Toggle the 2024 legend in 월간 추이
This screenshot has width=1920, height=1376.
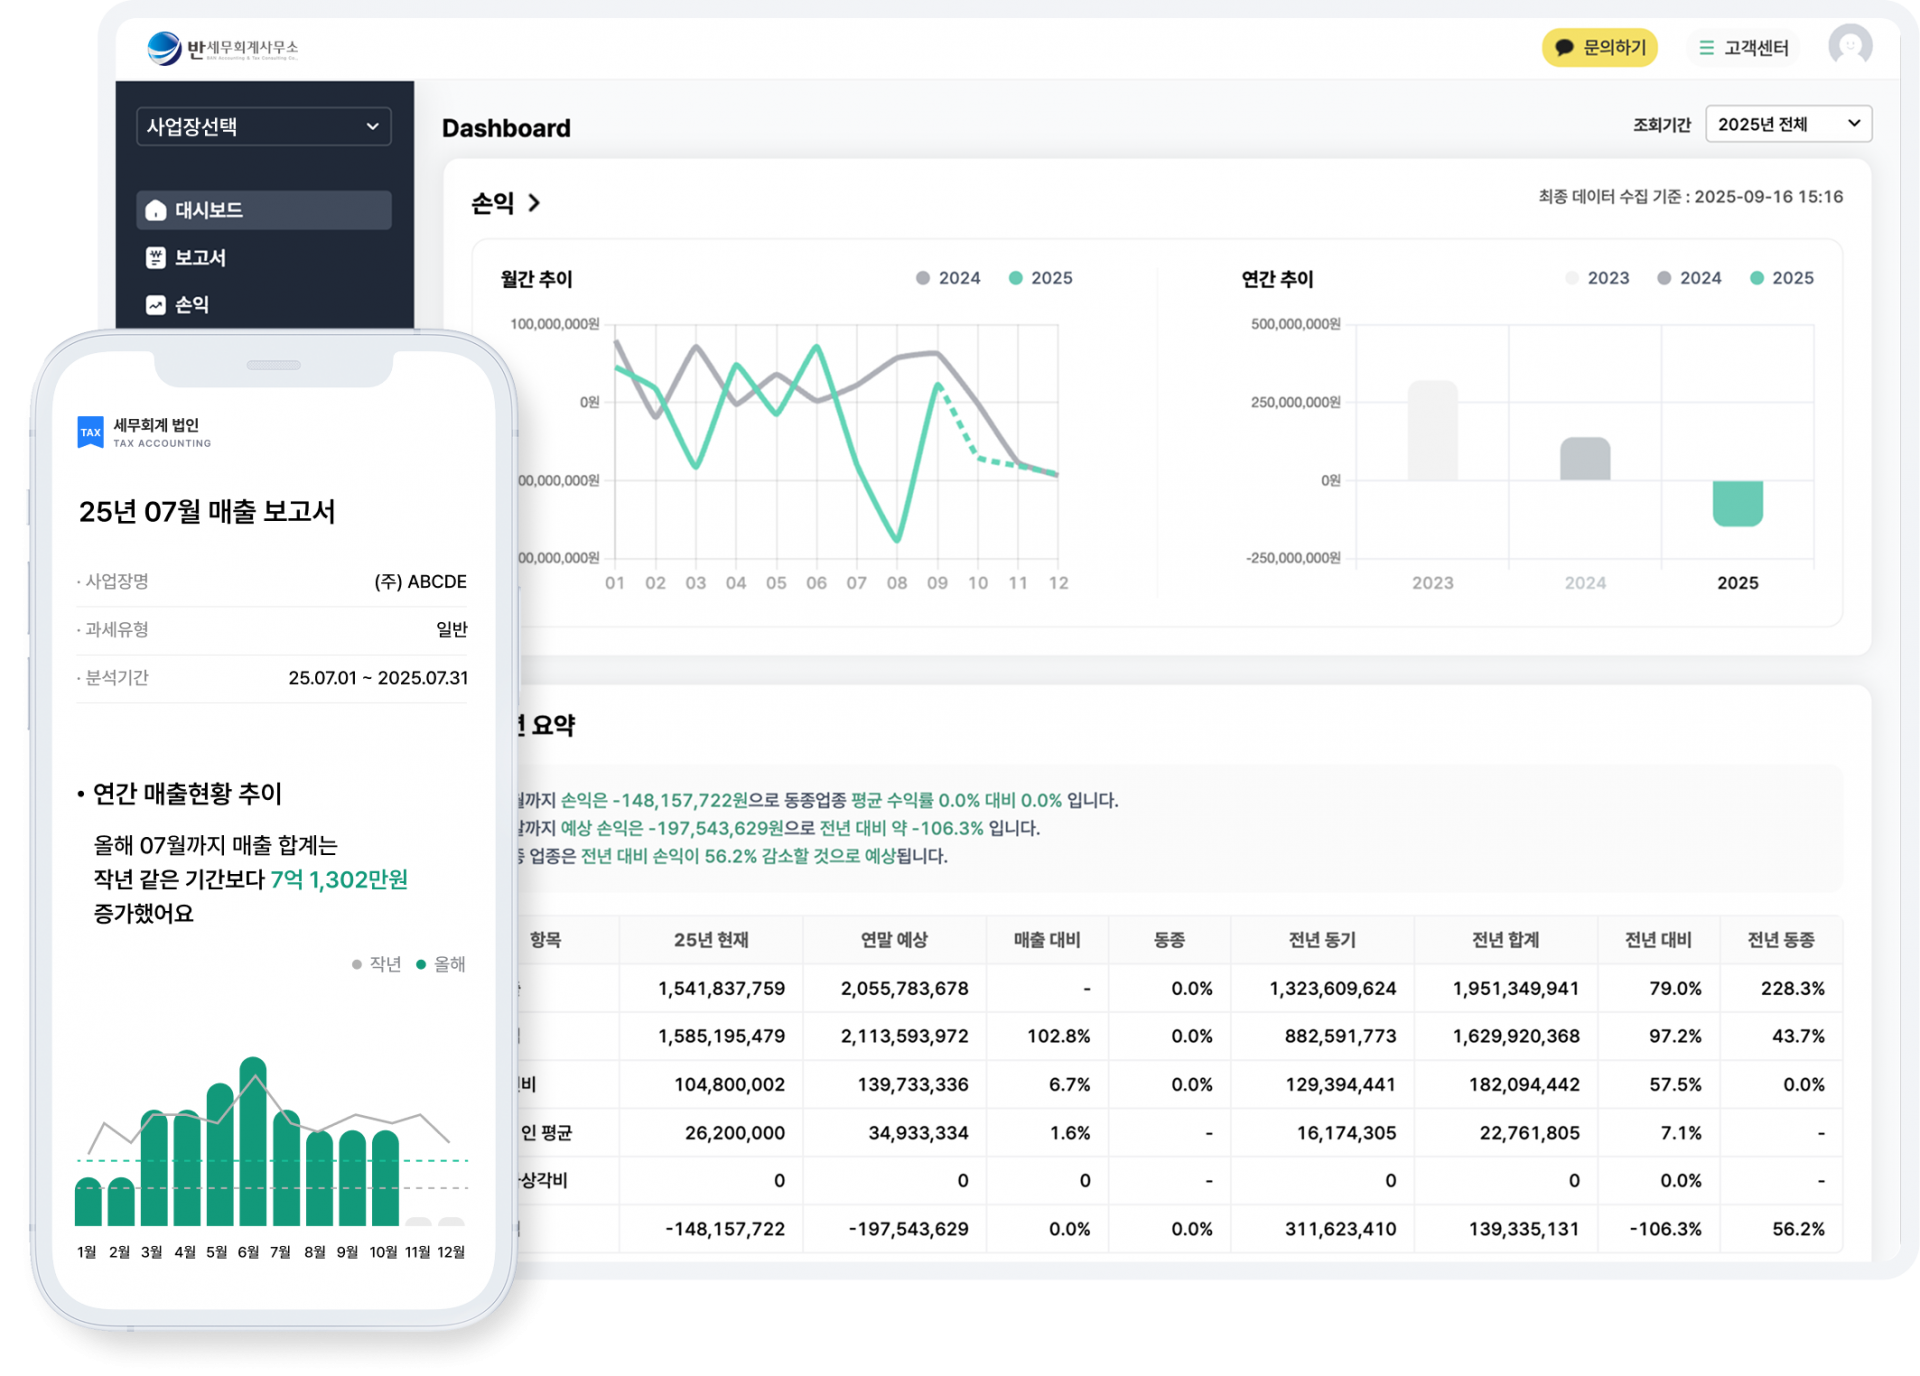(948, 278)
